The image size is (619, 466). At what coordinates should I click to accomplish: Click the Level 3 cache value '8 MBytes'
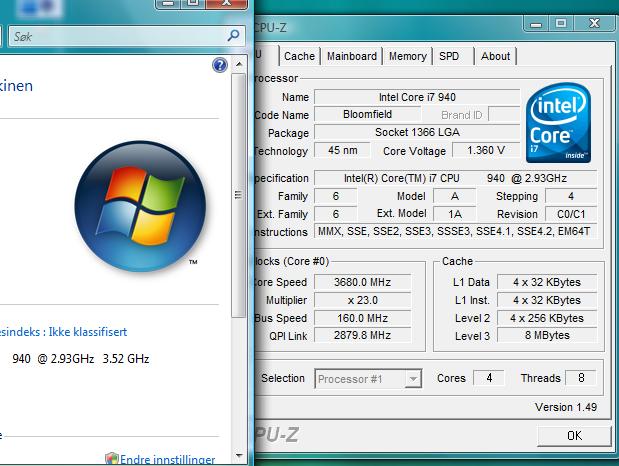point(547,336)
